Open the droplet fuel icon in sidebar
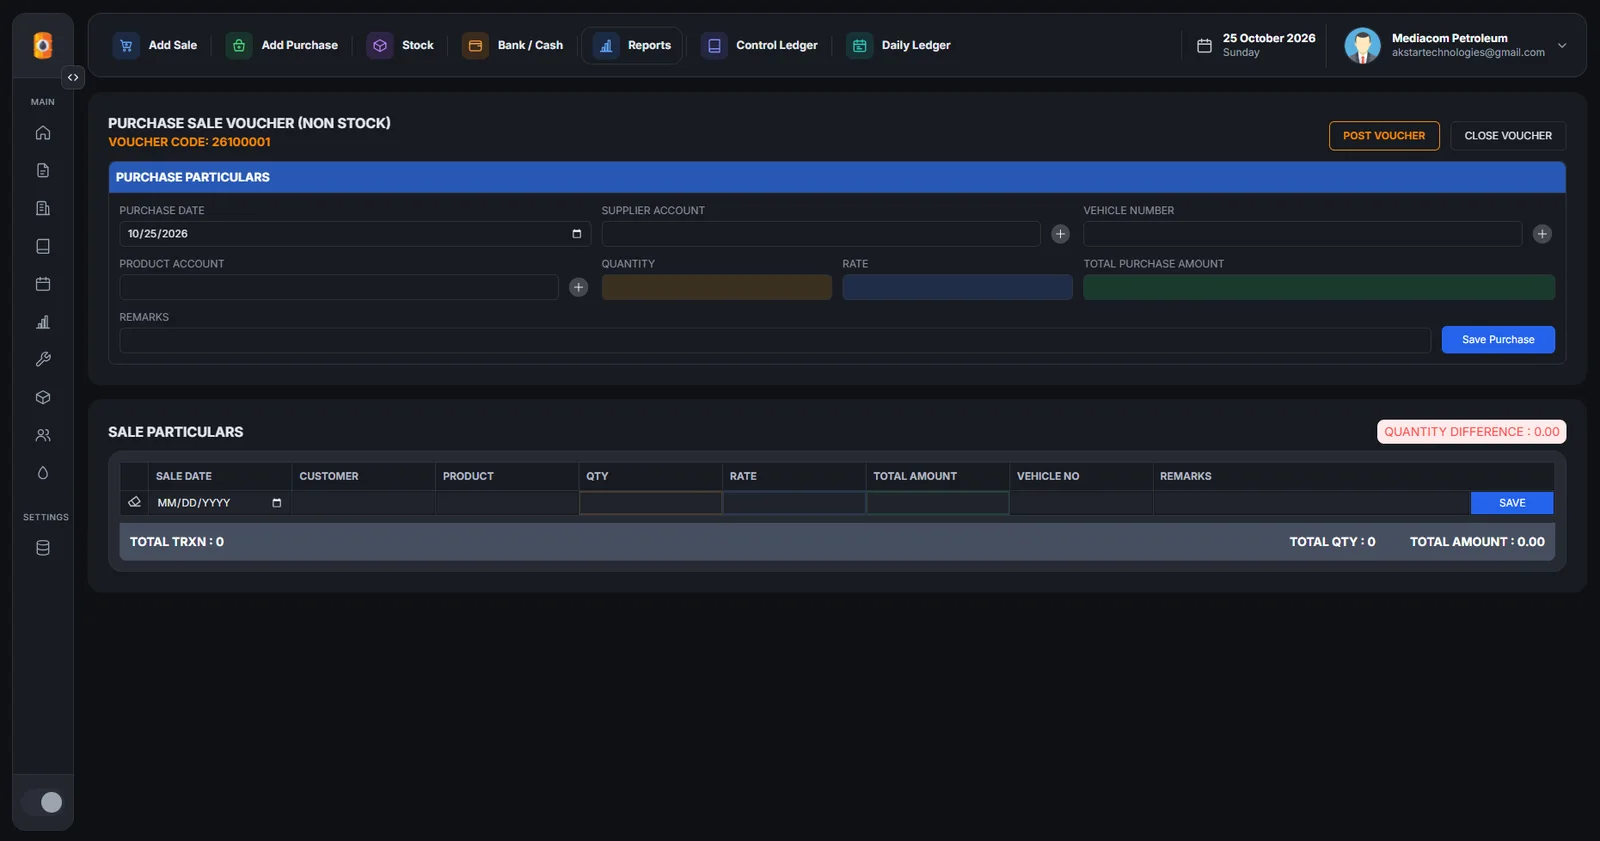This screenshot has height=841, width=1600. [x=43, y=473]
